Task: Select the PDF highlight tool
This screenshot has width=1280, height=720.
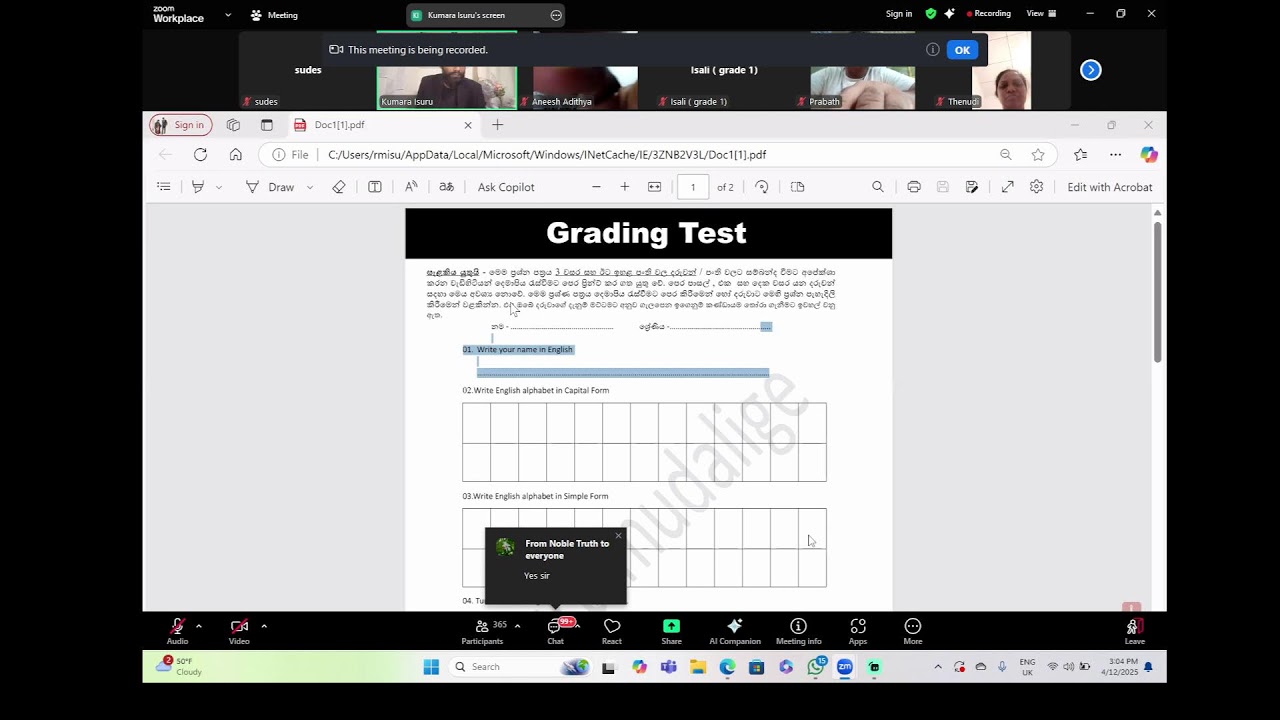Action: click(x=198, y=187)
